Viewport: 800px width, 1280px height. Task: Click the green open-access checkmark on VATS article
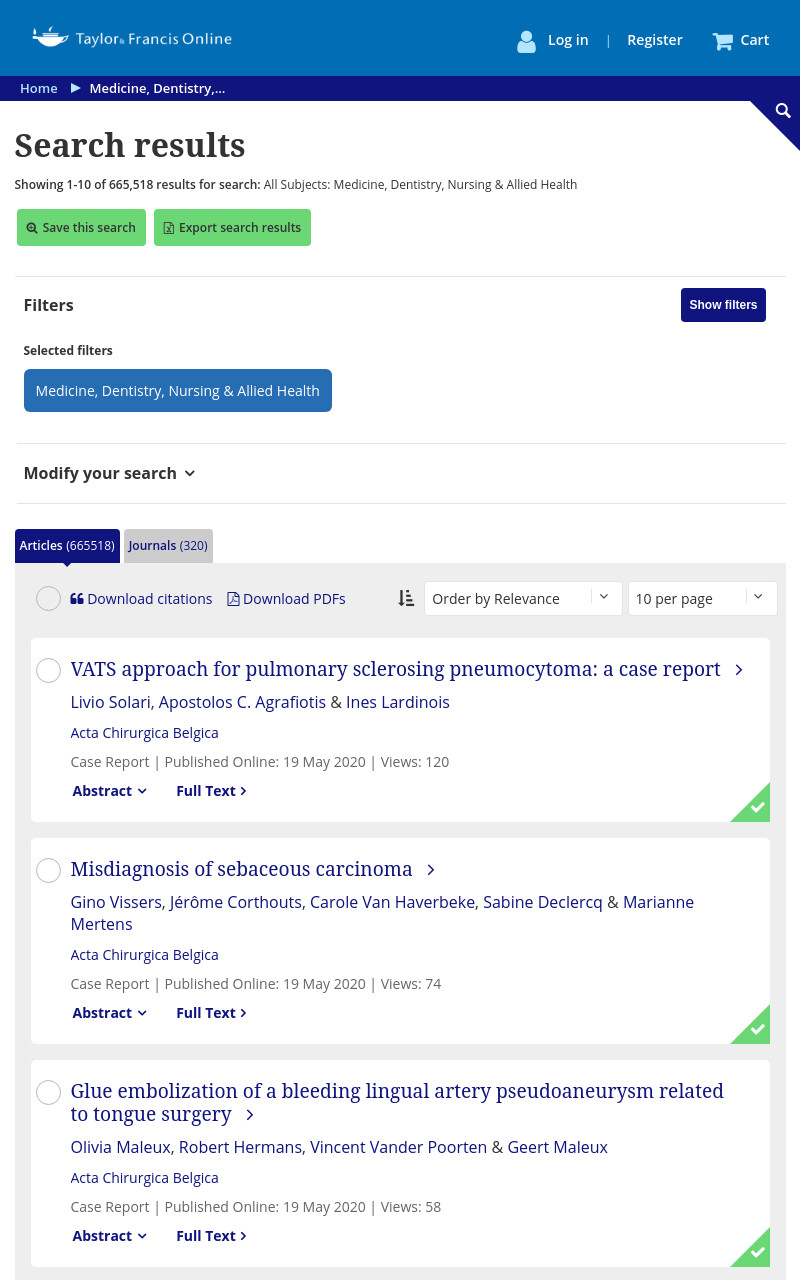coord(757,807)
